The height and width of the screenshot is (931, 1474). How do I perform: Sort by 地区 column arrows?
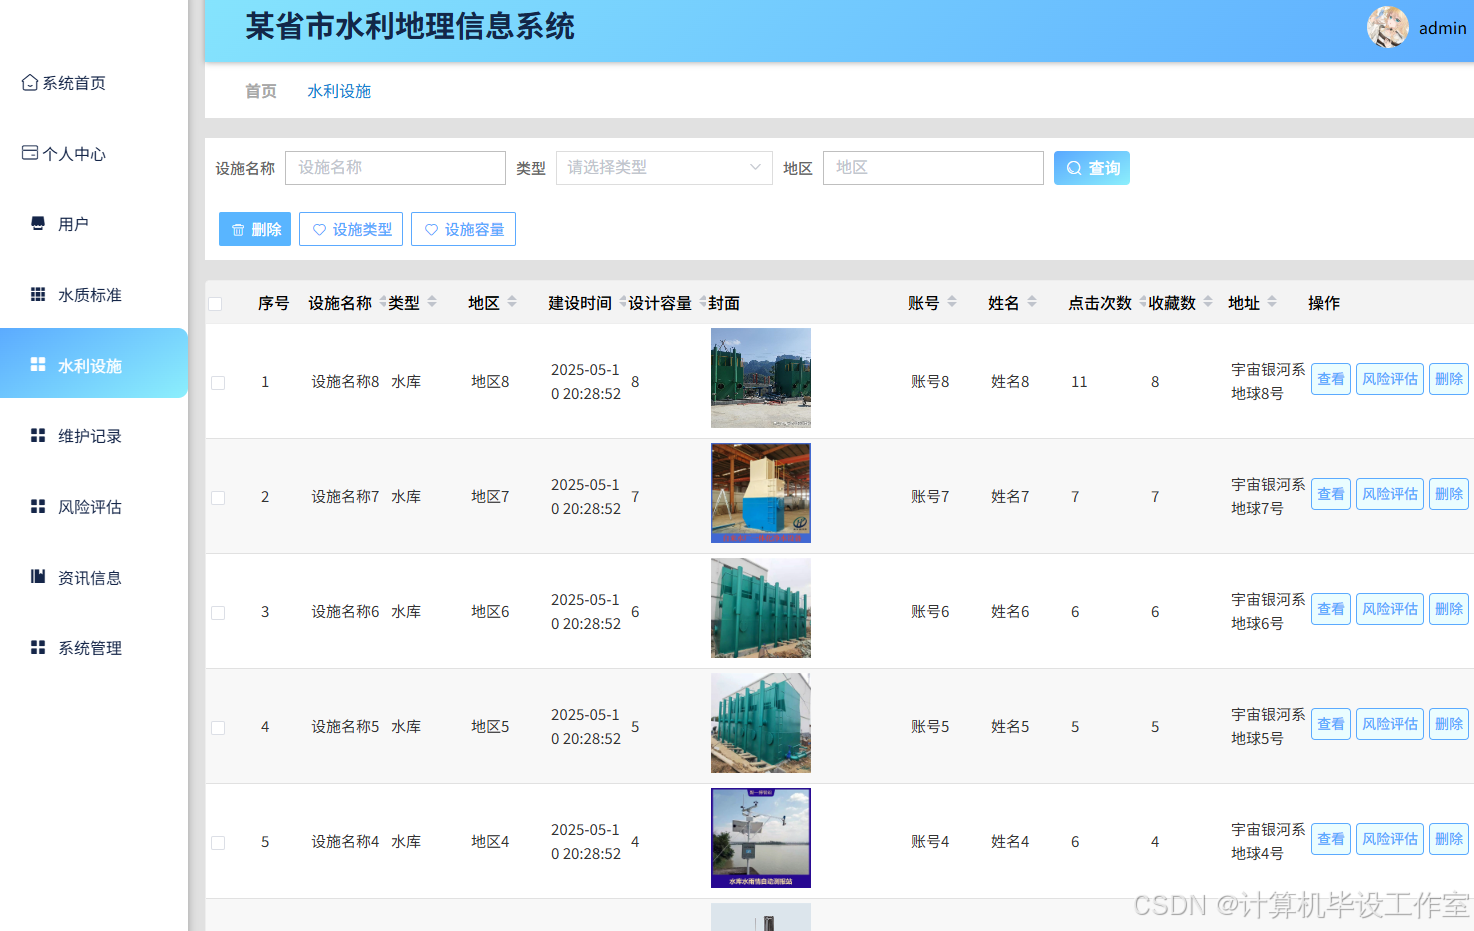coord(512,302)
